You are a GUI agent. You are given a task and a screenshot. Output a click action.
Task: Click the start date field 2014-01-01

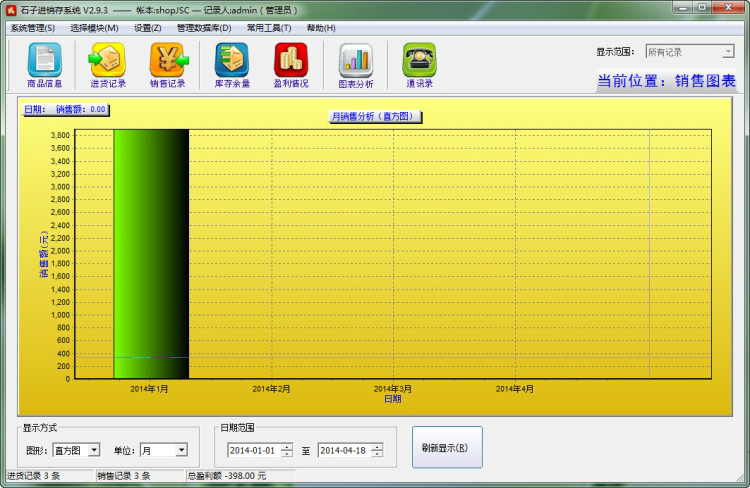[x=253, y=451]
